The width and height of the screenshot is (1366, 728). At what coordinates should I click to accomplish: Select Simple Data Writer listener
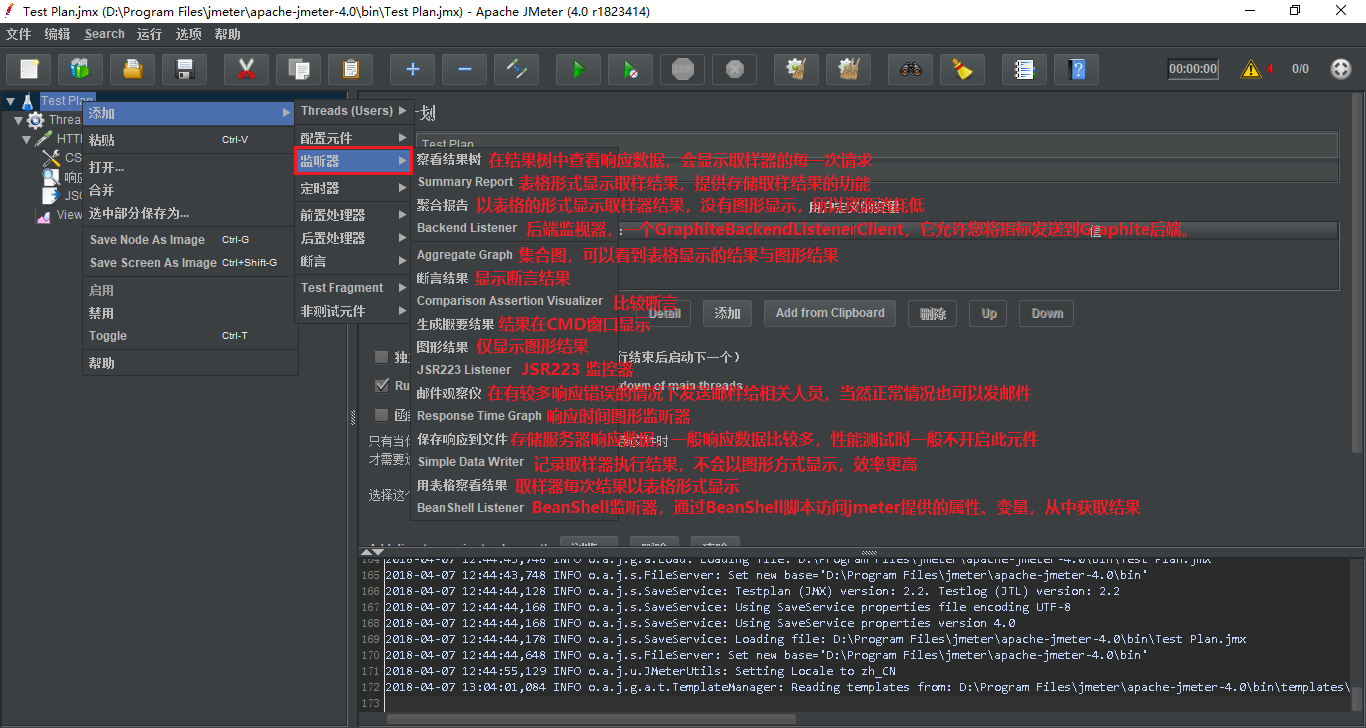click(470, 462)
